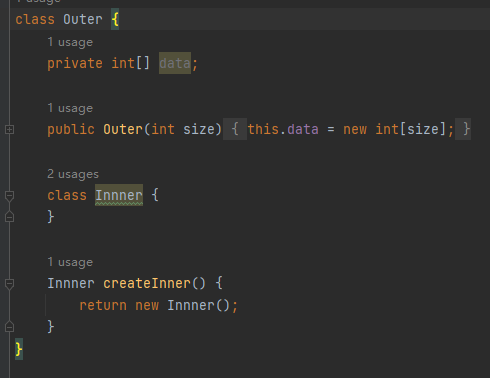The image size is (490, 378).
Task: Click fold end marker beside createInner closing brace
Action: pyautogui.click(x=9, y=327)
